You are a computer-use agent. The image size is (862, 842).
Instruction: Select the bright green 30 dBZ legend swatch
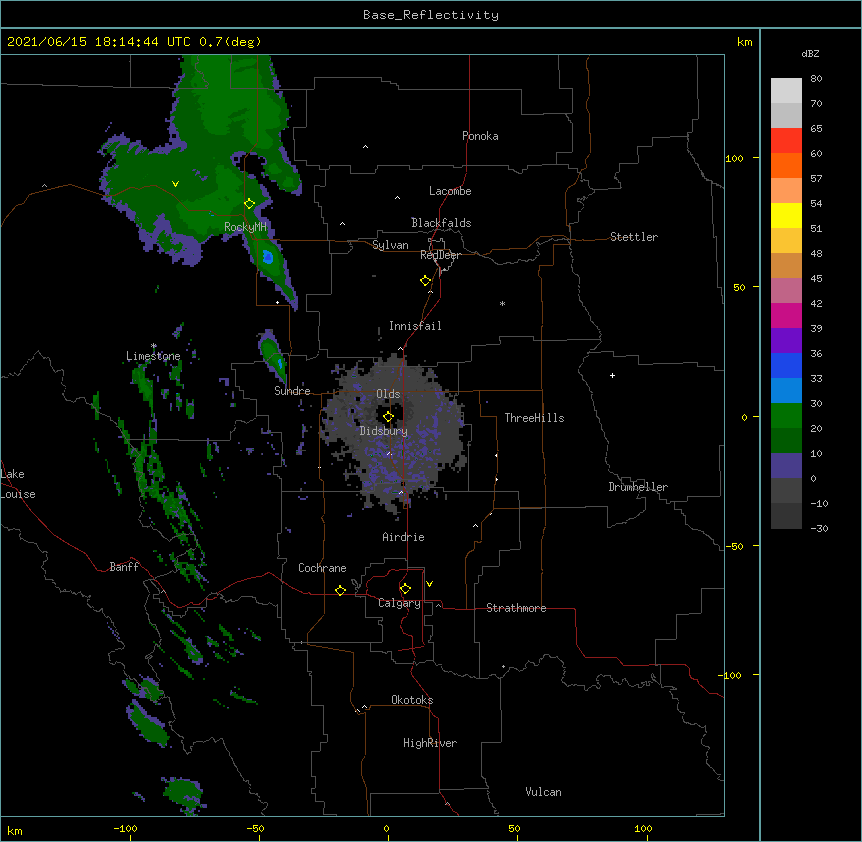click(x=786, y=415)
